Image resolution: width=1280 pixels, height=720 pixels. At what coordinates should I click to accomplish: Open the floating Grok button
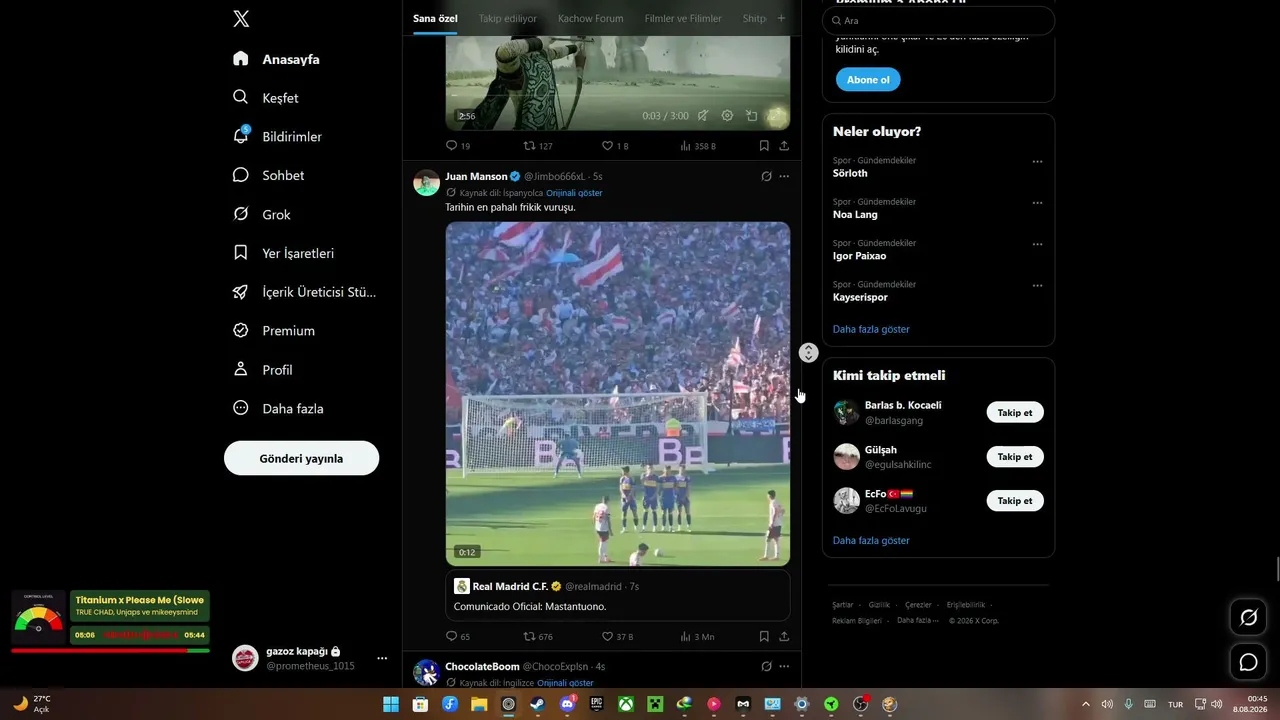pyautogui.click(x=1248, y=617)
